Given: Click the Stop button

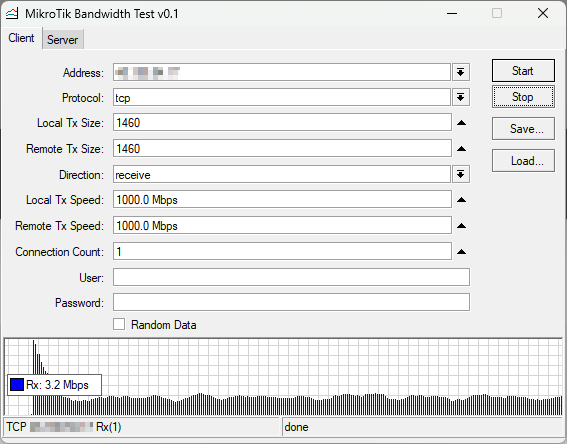Looking at the screenshot, I should [523, 97].
